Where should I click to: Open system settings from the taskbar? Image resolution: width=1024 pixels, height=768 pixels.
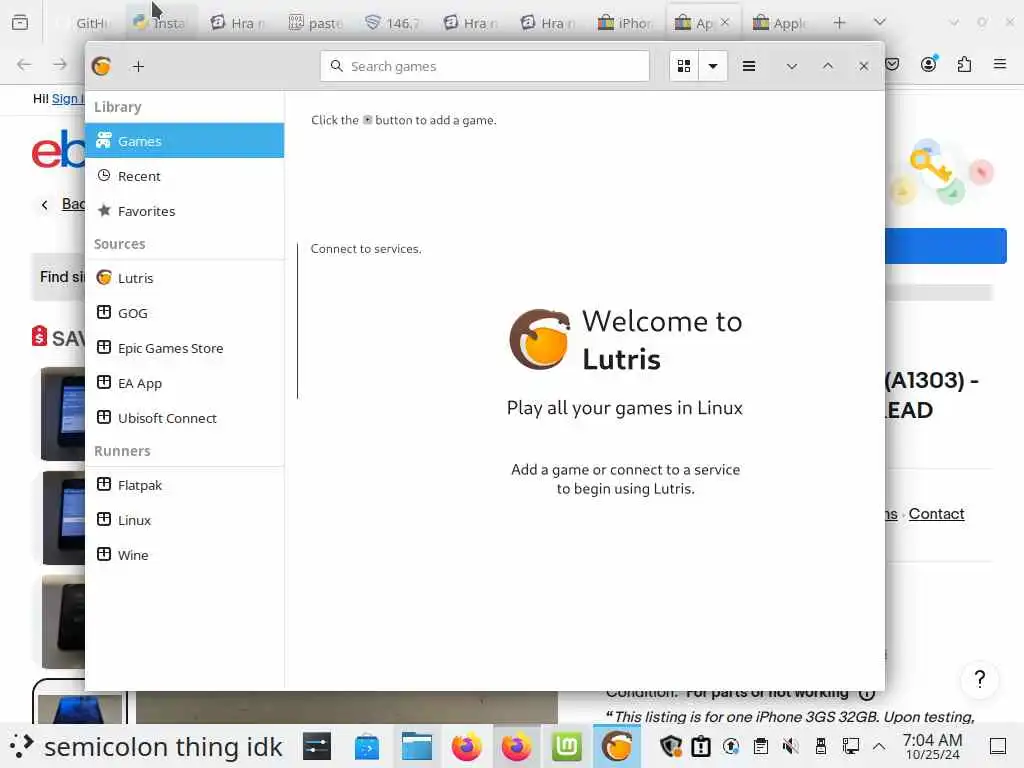317,746
